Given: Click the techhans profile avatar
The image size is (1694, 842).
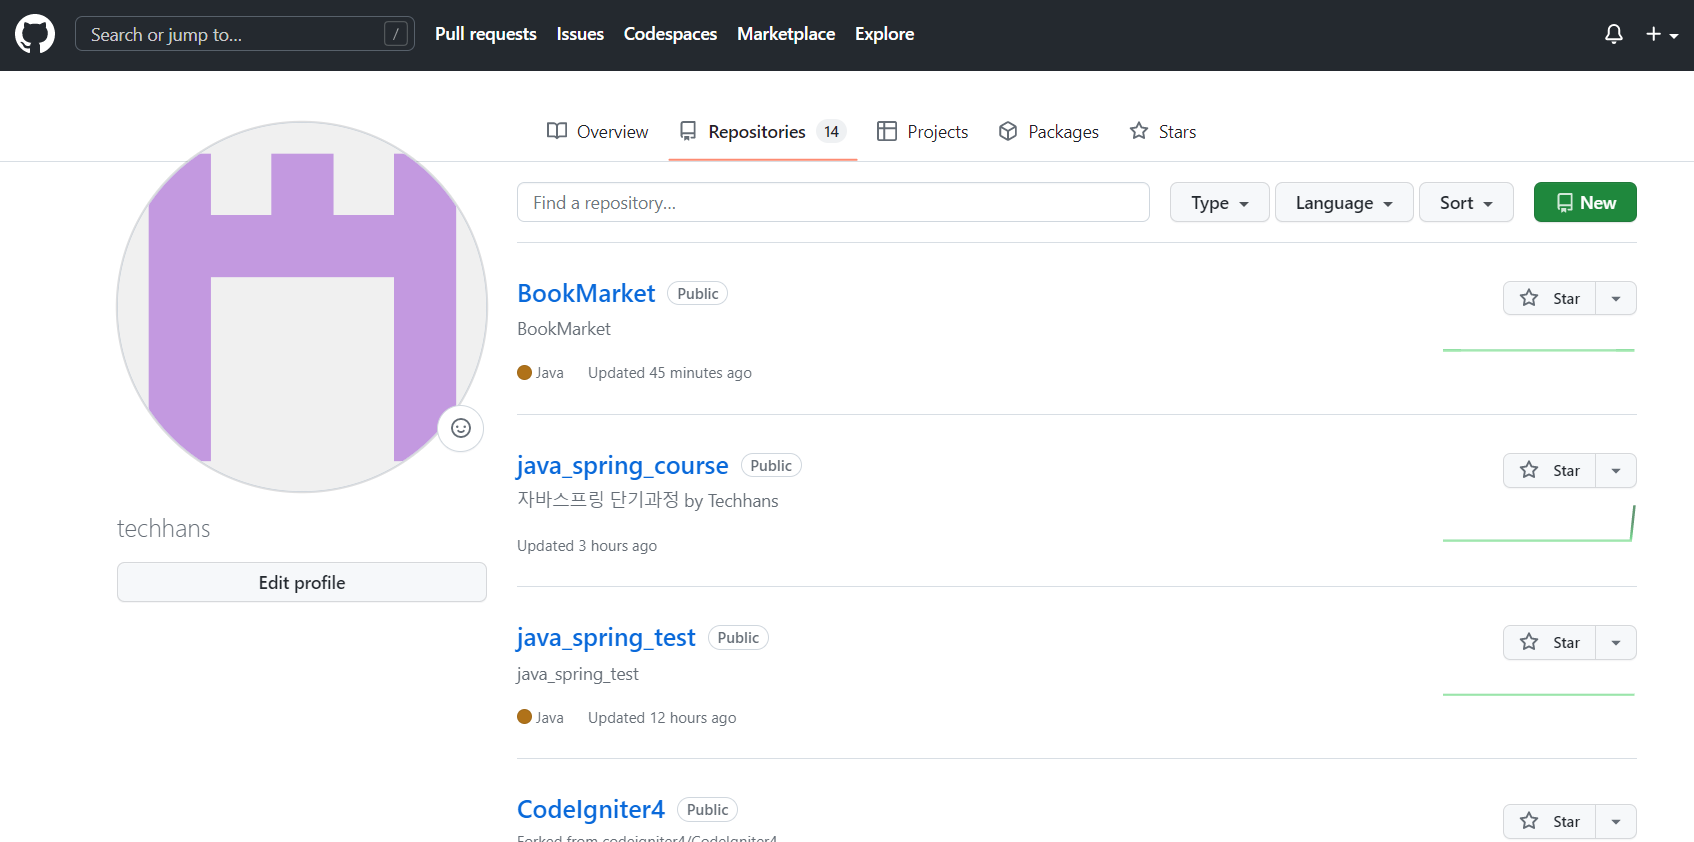Looking at the screenshot, I should point(302,307).
